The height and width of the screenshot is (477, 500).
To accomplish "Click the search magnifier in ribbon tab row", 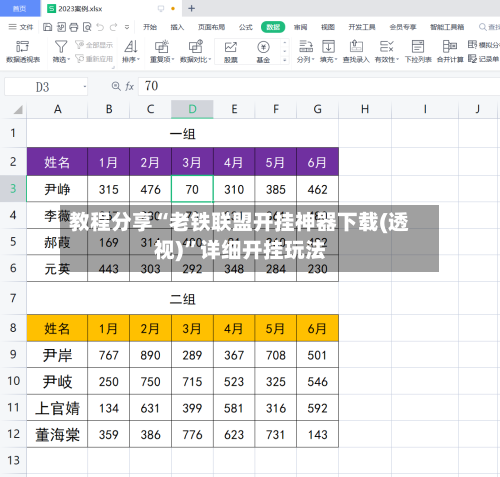I will click(482, 27).
